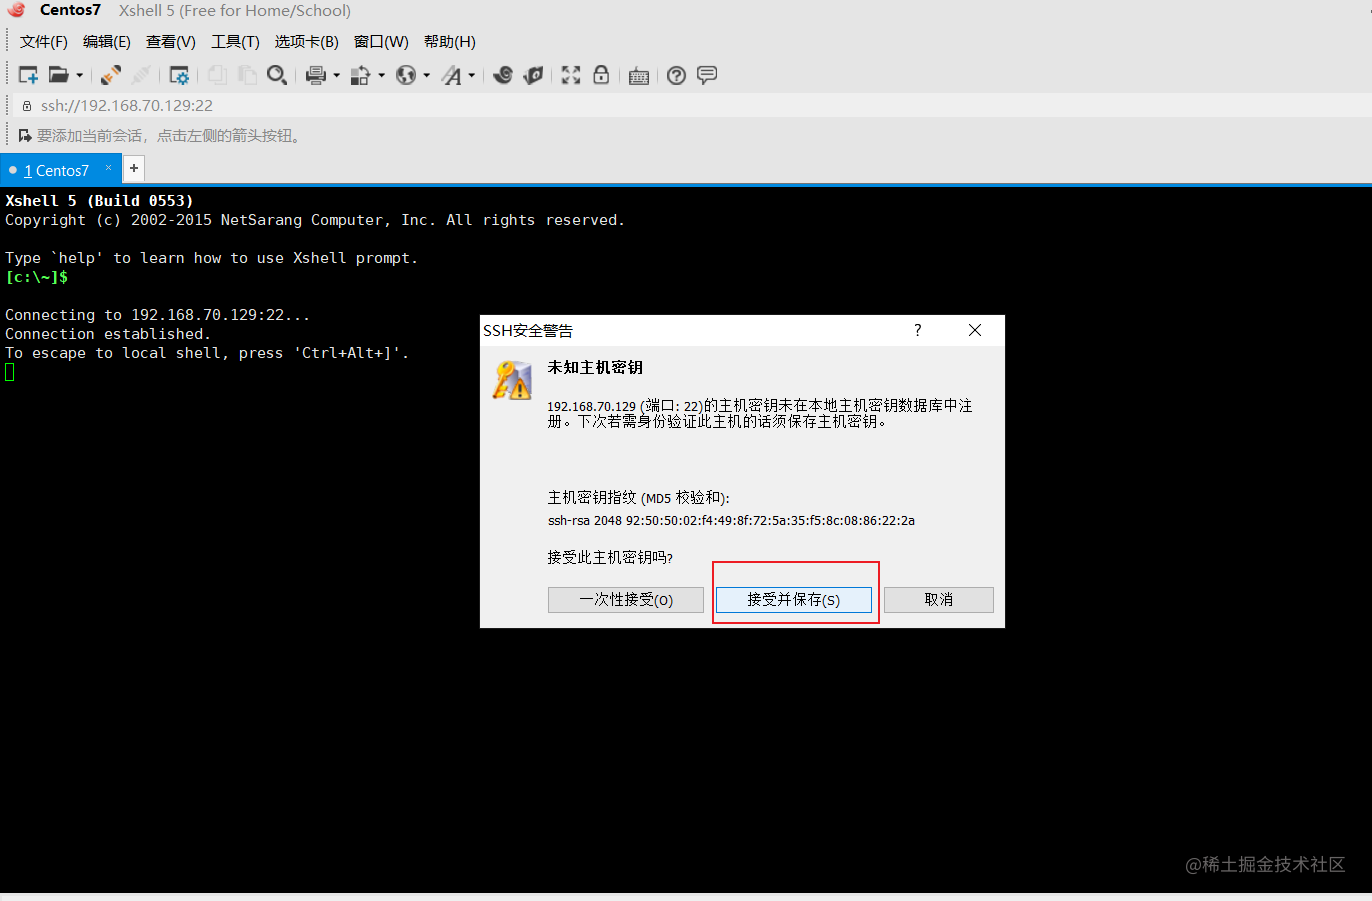
Task: Click the Xshell app logo in title bar
Action: [16, 10]
